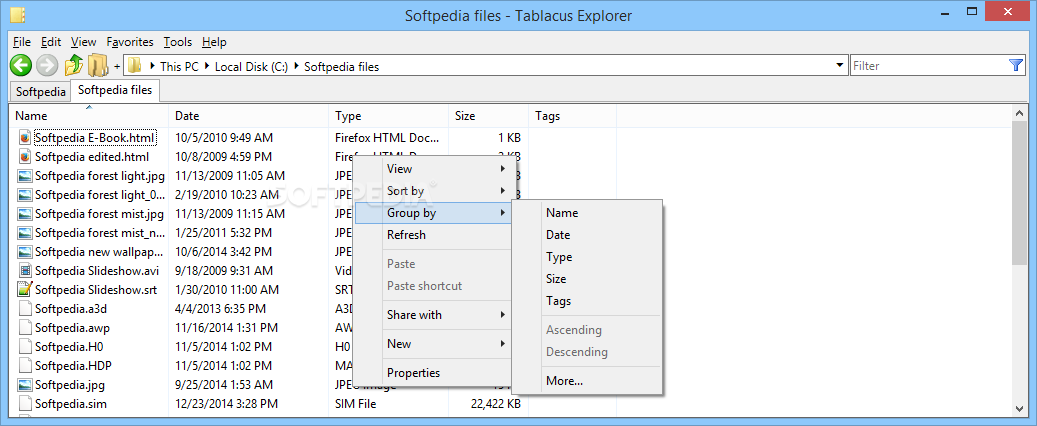Click image icon of Softpedia.jpg

tap(25, 384)
